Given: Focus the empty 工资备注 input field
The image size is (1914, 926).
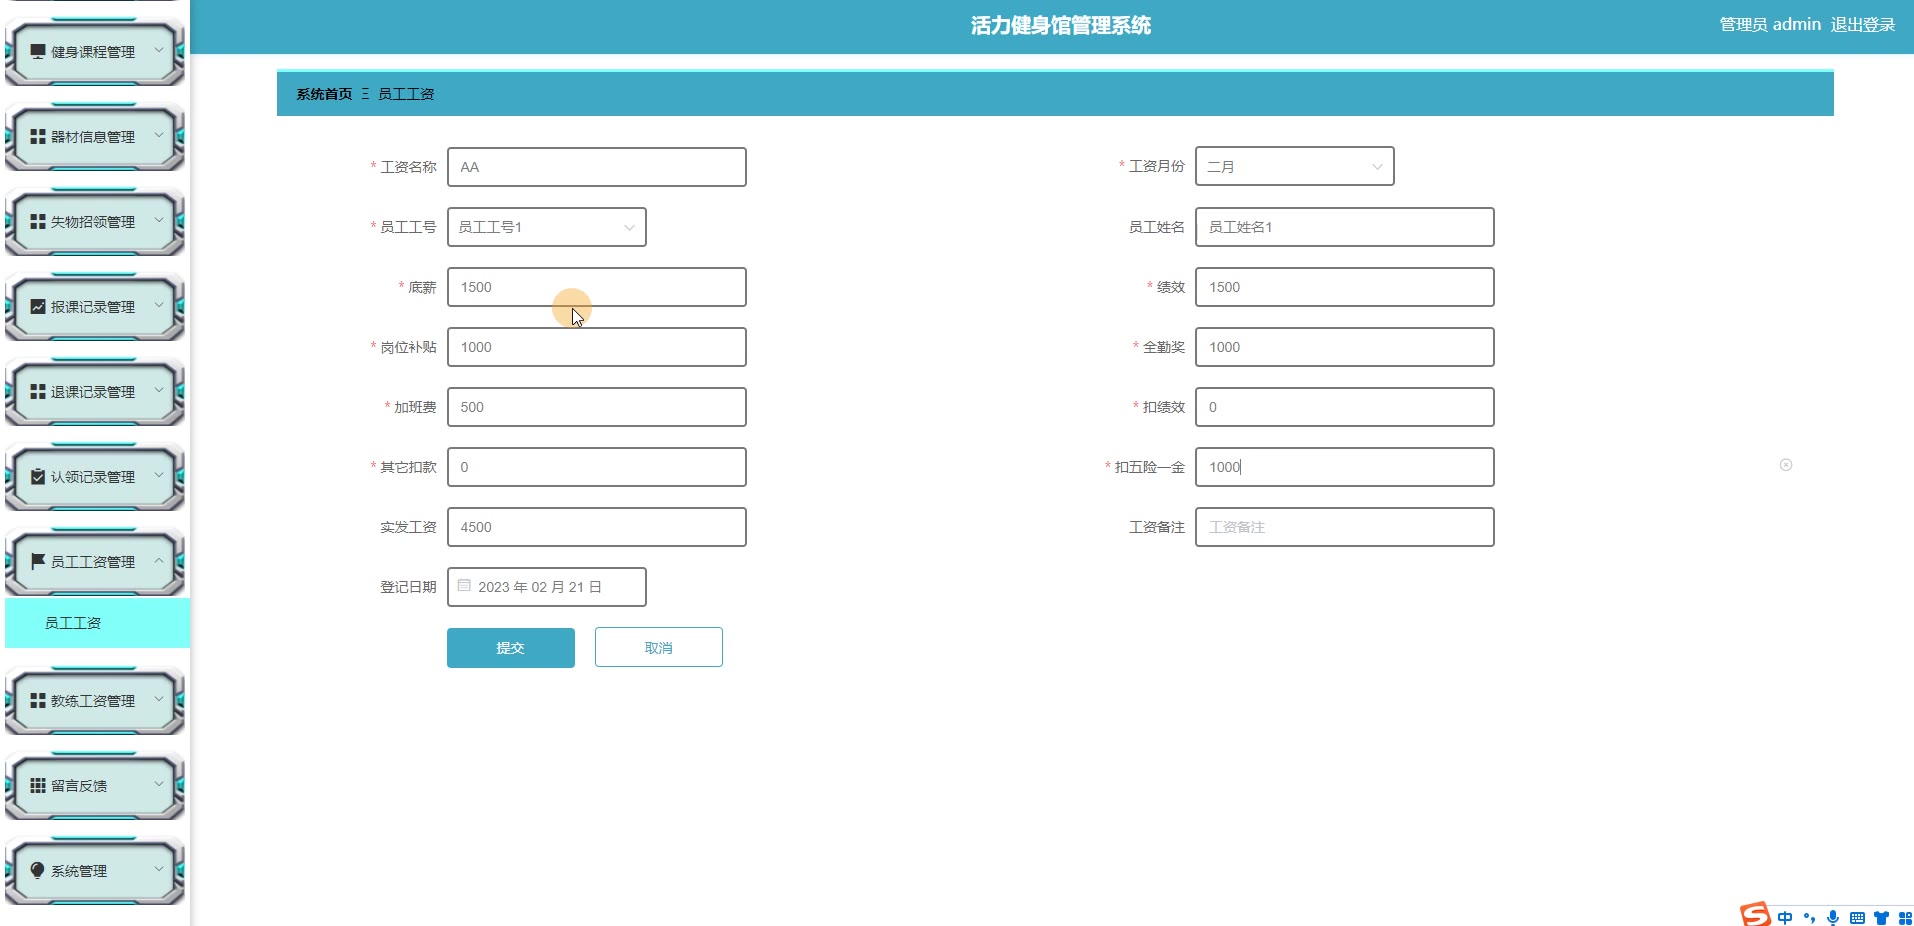Looking at the screenshot, I should [x=1344, y=527].
